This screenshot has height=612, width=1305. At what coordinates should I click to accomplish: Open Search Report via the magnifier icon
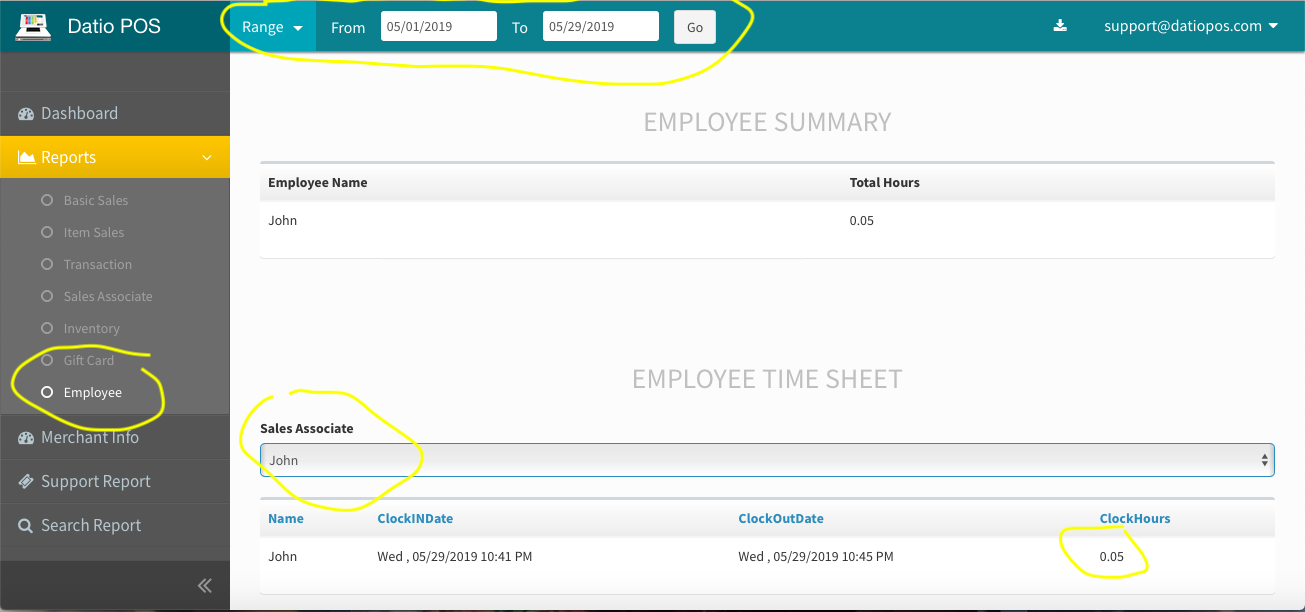[x=25, y=525]
